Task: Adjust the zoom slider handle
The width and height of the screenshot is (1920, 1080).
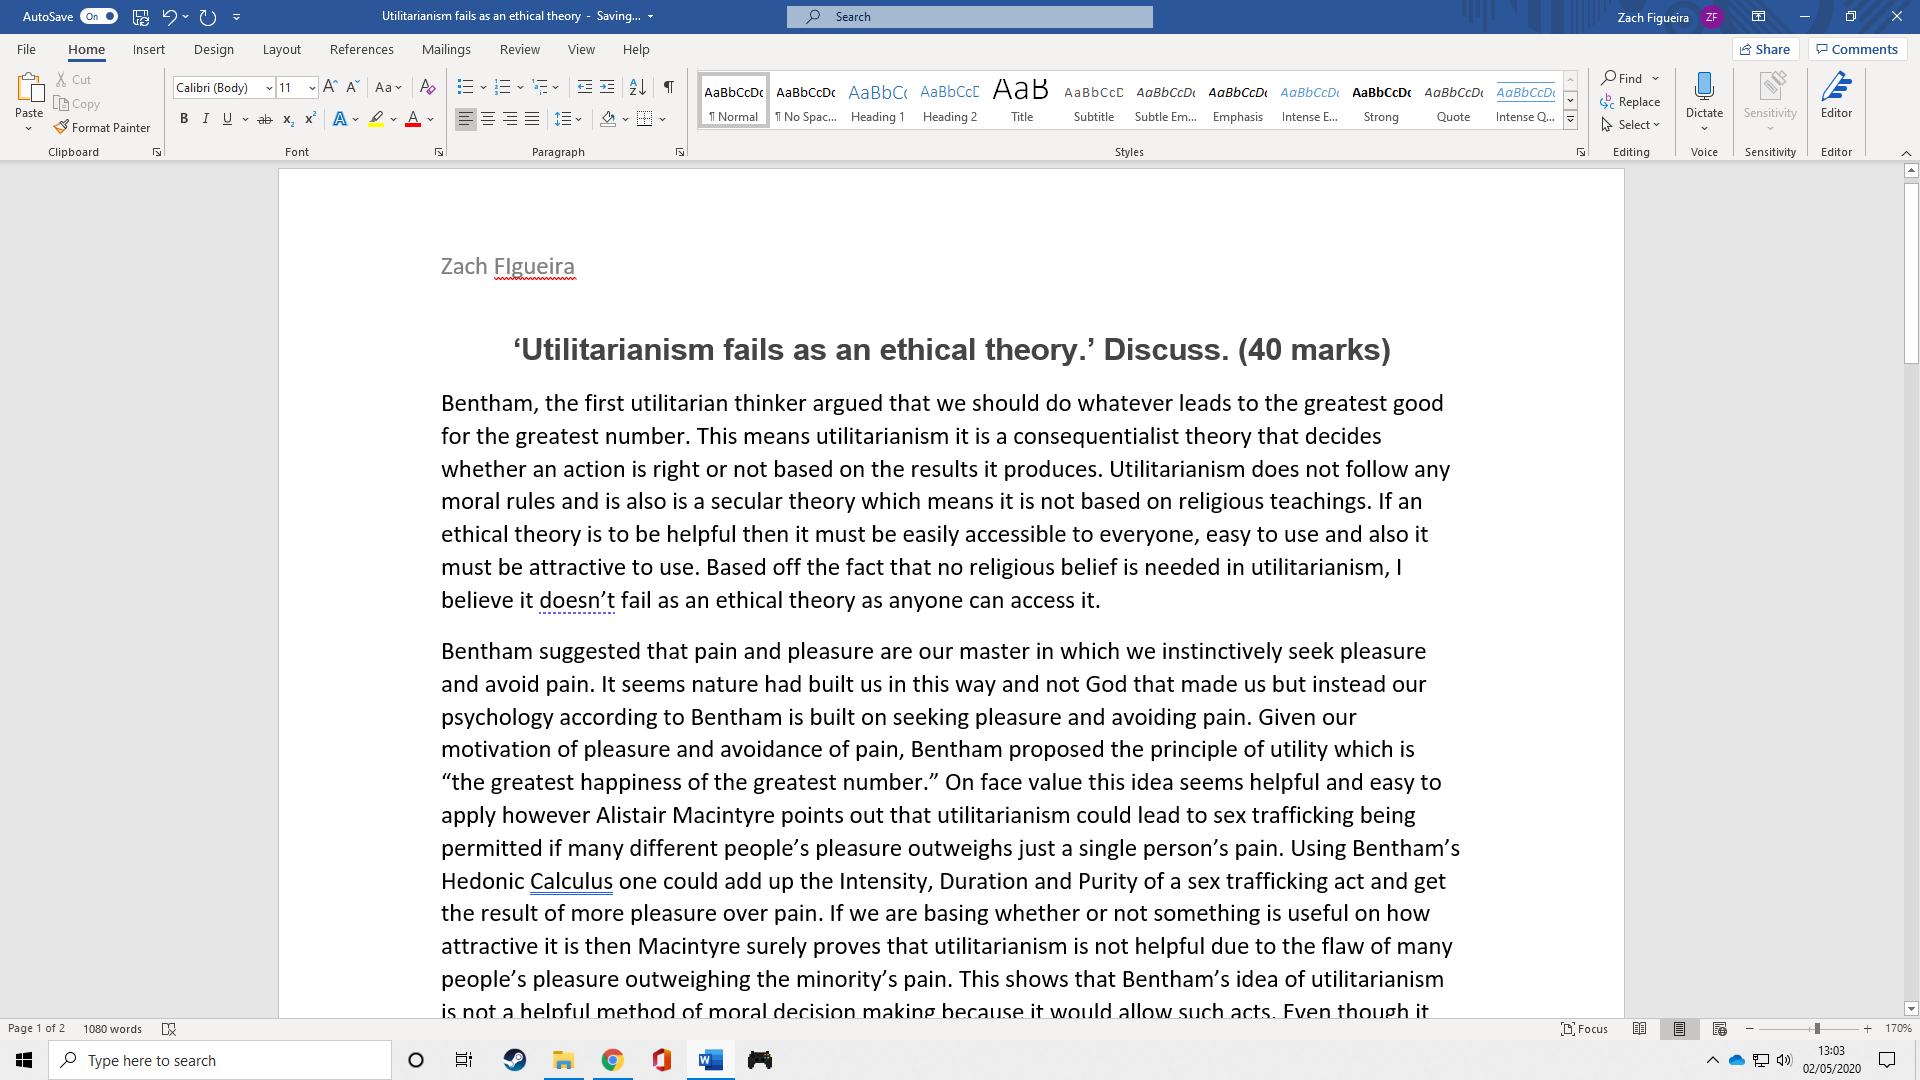Action: click(1817, 1028)
